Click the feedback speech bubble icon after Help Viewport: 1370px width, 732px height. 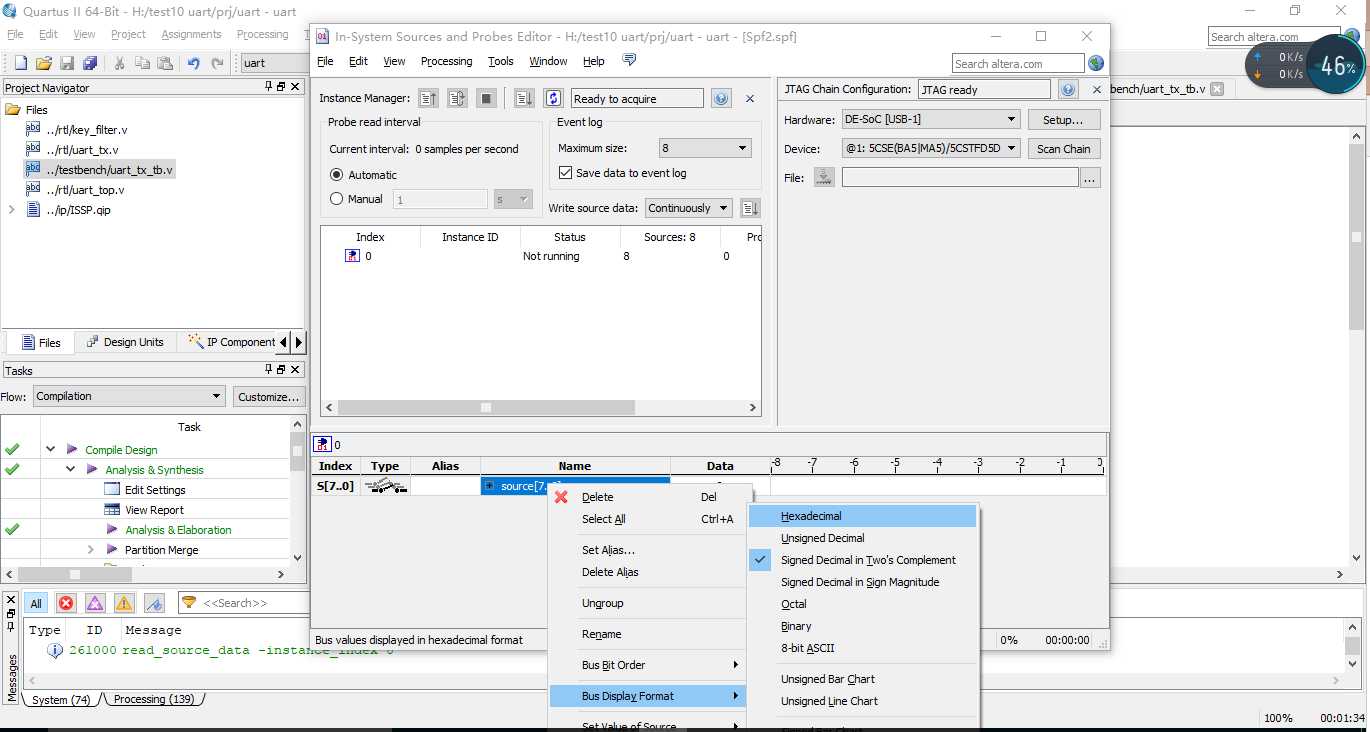pyautogui.click(x=629, y=61)
